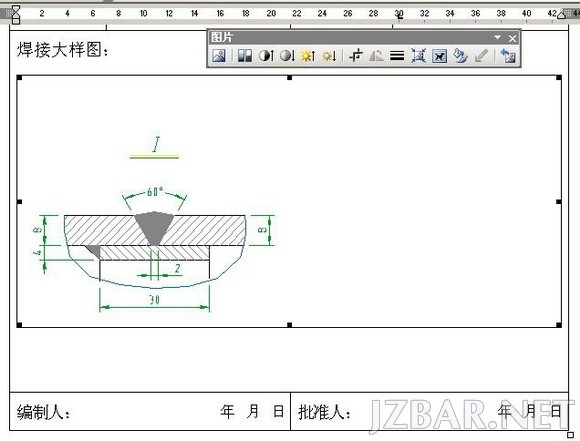Viewport: 580px width, 441px height.
Task: Increase picture brightness with sun icon
Action: (308, 56)
